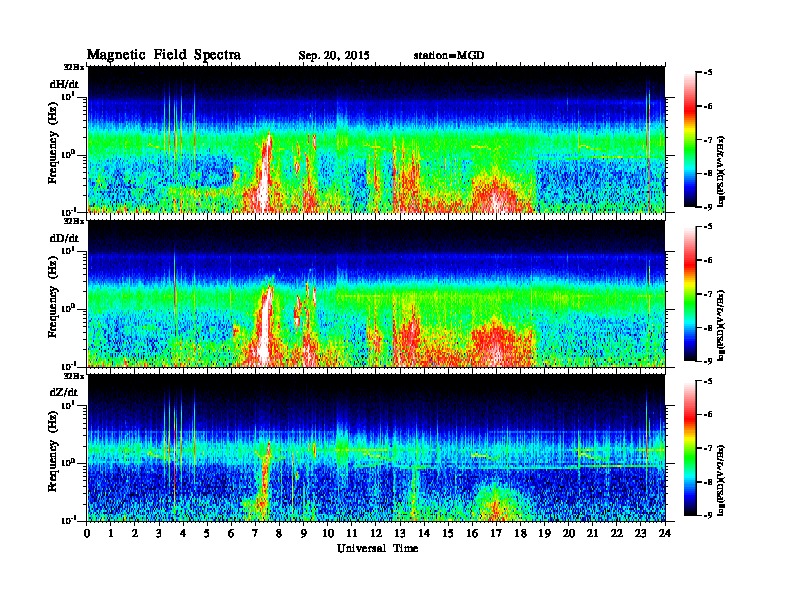Click the Universal Time tick label "24"

[x=665, y=534]
